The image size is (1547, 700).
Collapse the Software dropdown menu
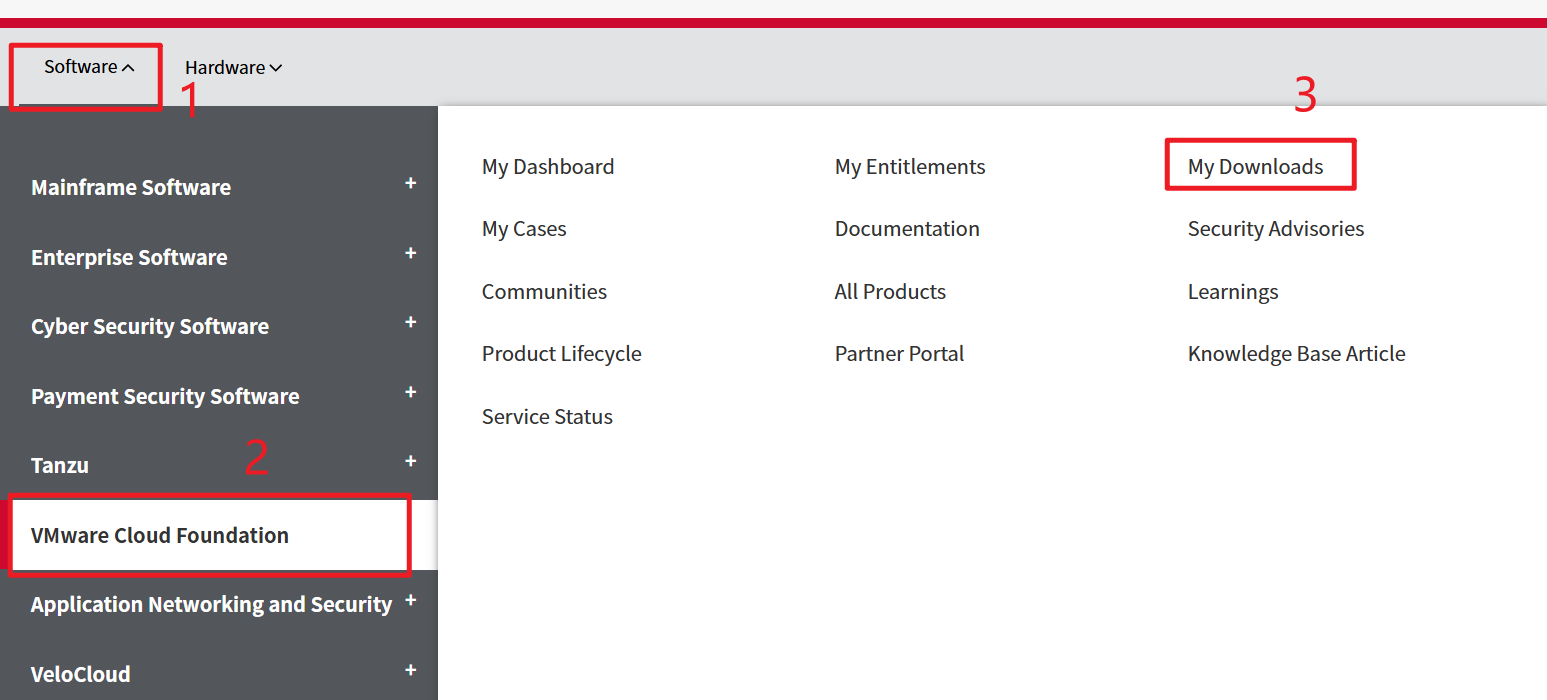pos(89,67)
